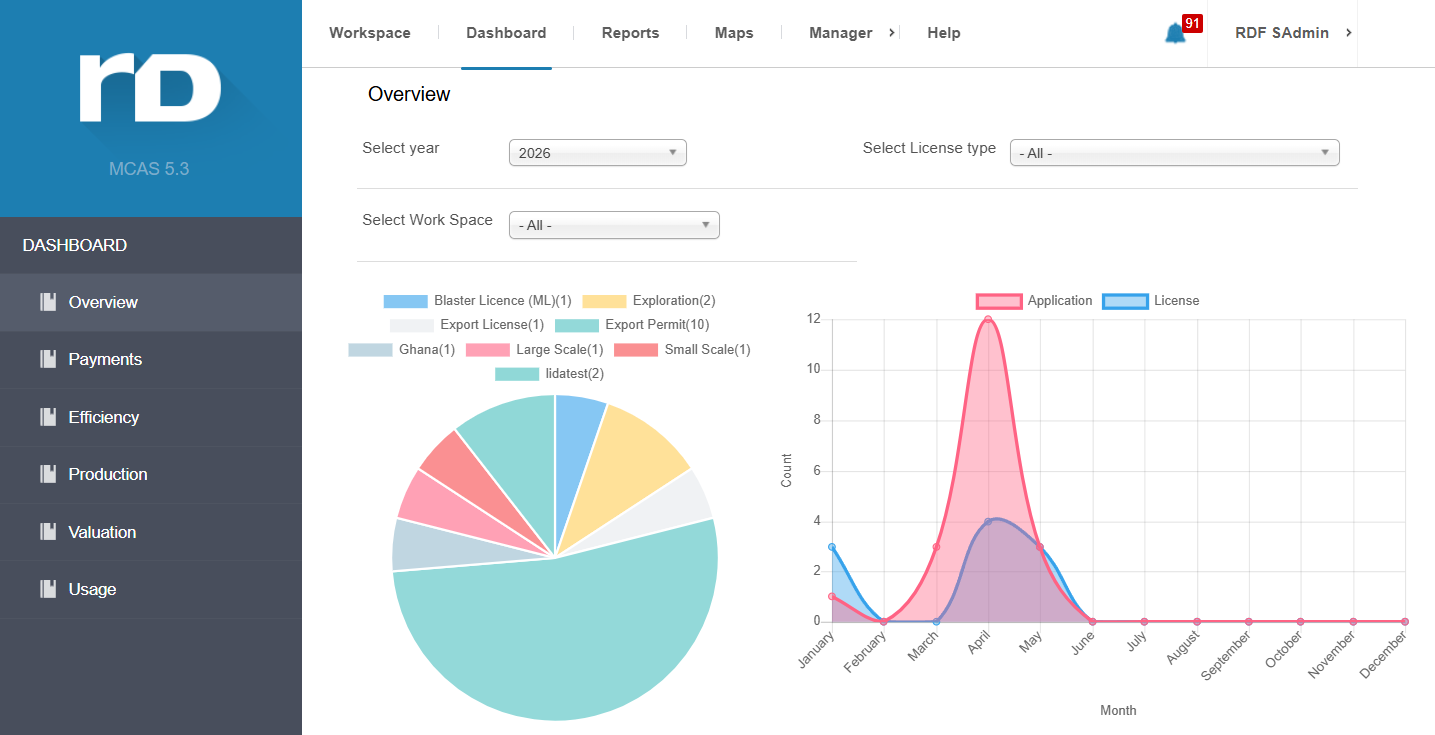Screen dimensions: 1435x735
Task: Toggle the Application series legend swatch
Action: (999, 301)
